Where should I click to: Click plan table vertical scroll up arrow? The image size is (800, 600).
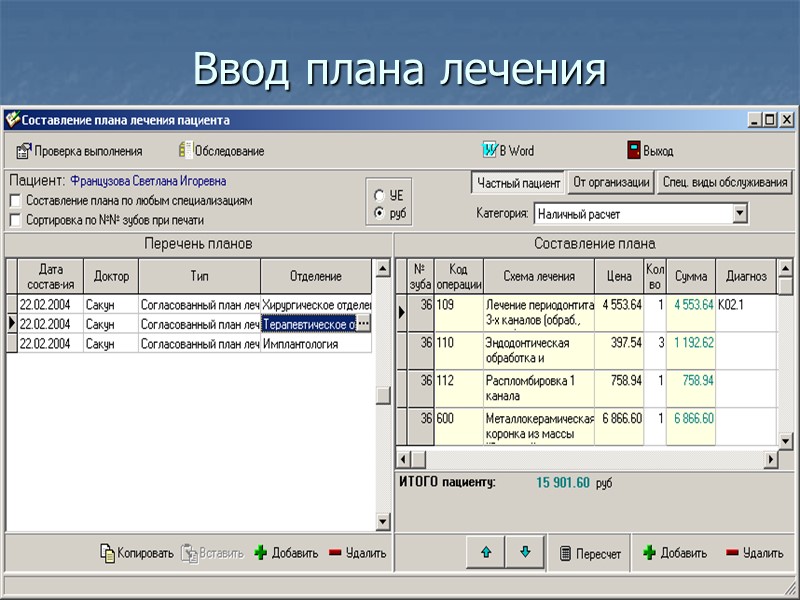(x=786, y=268)
